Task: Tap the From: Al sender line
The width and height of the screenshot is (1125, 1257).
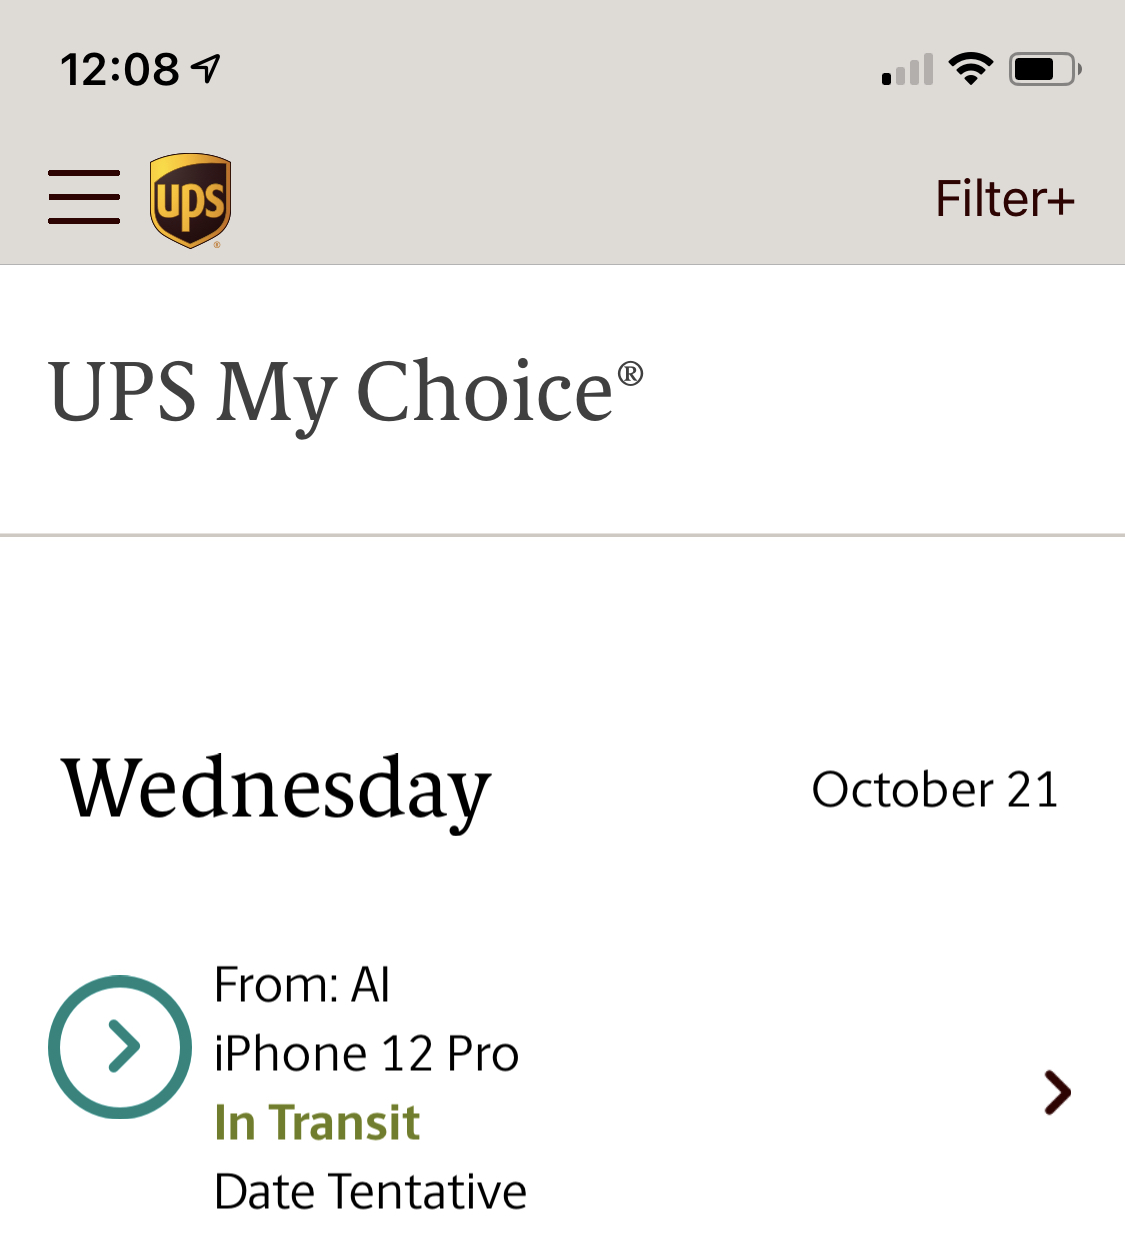Action: [301, 985]
